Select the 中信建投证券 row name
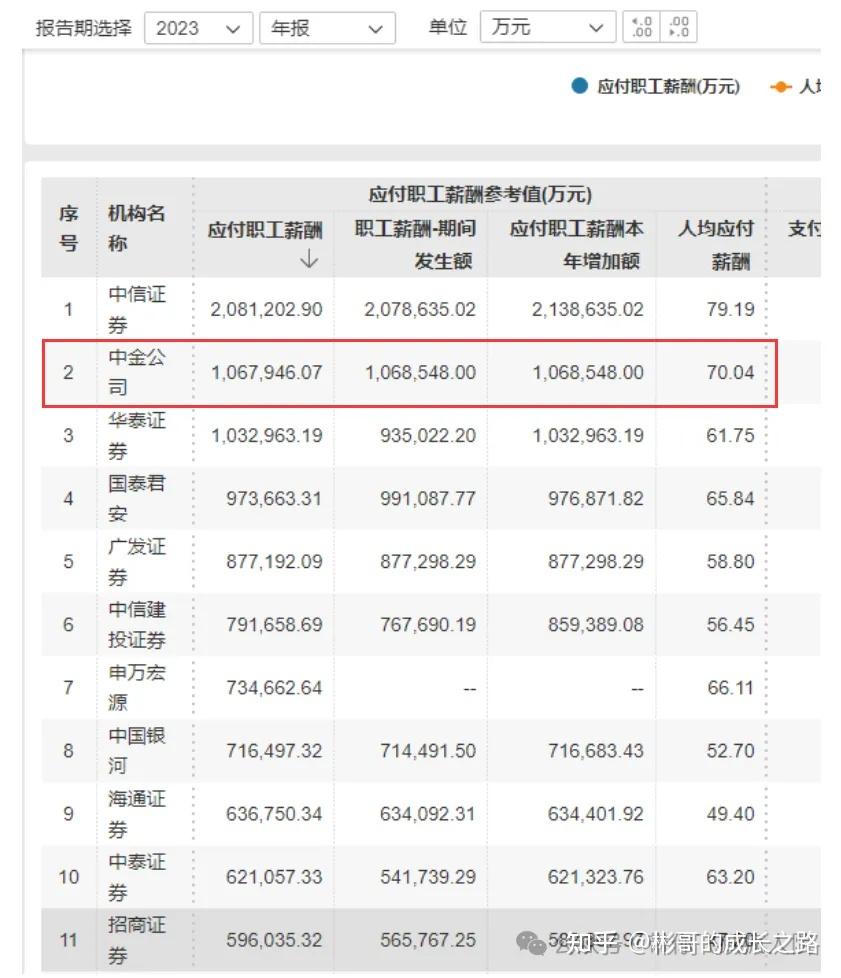 [x=137, y=624]
